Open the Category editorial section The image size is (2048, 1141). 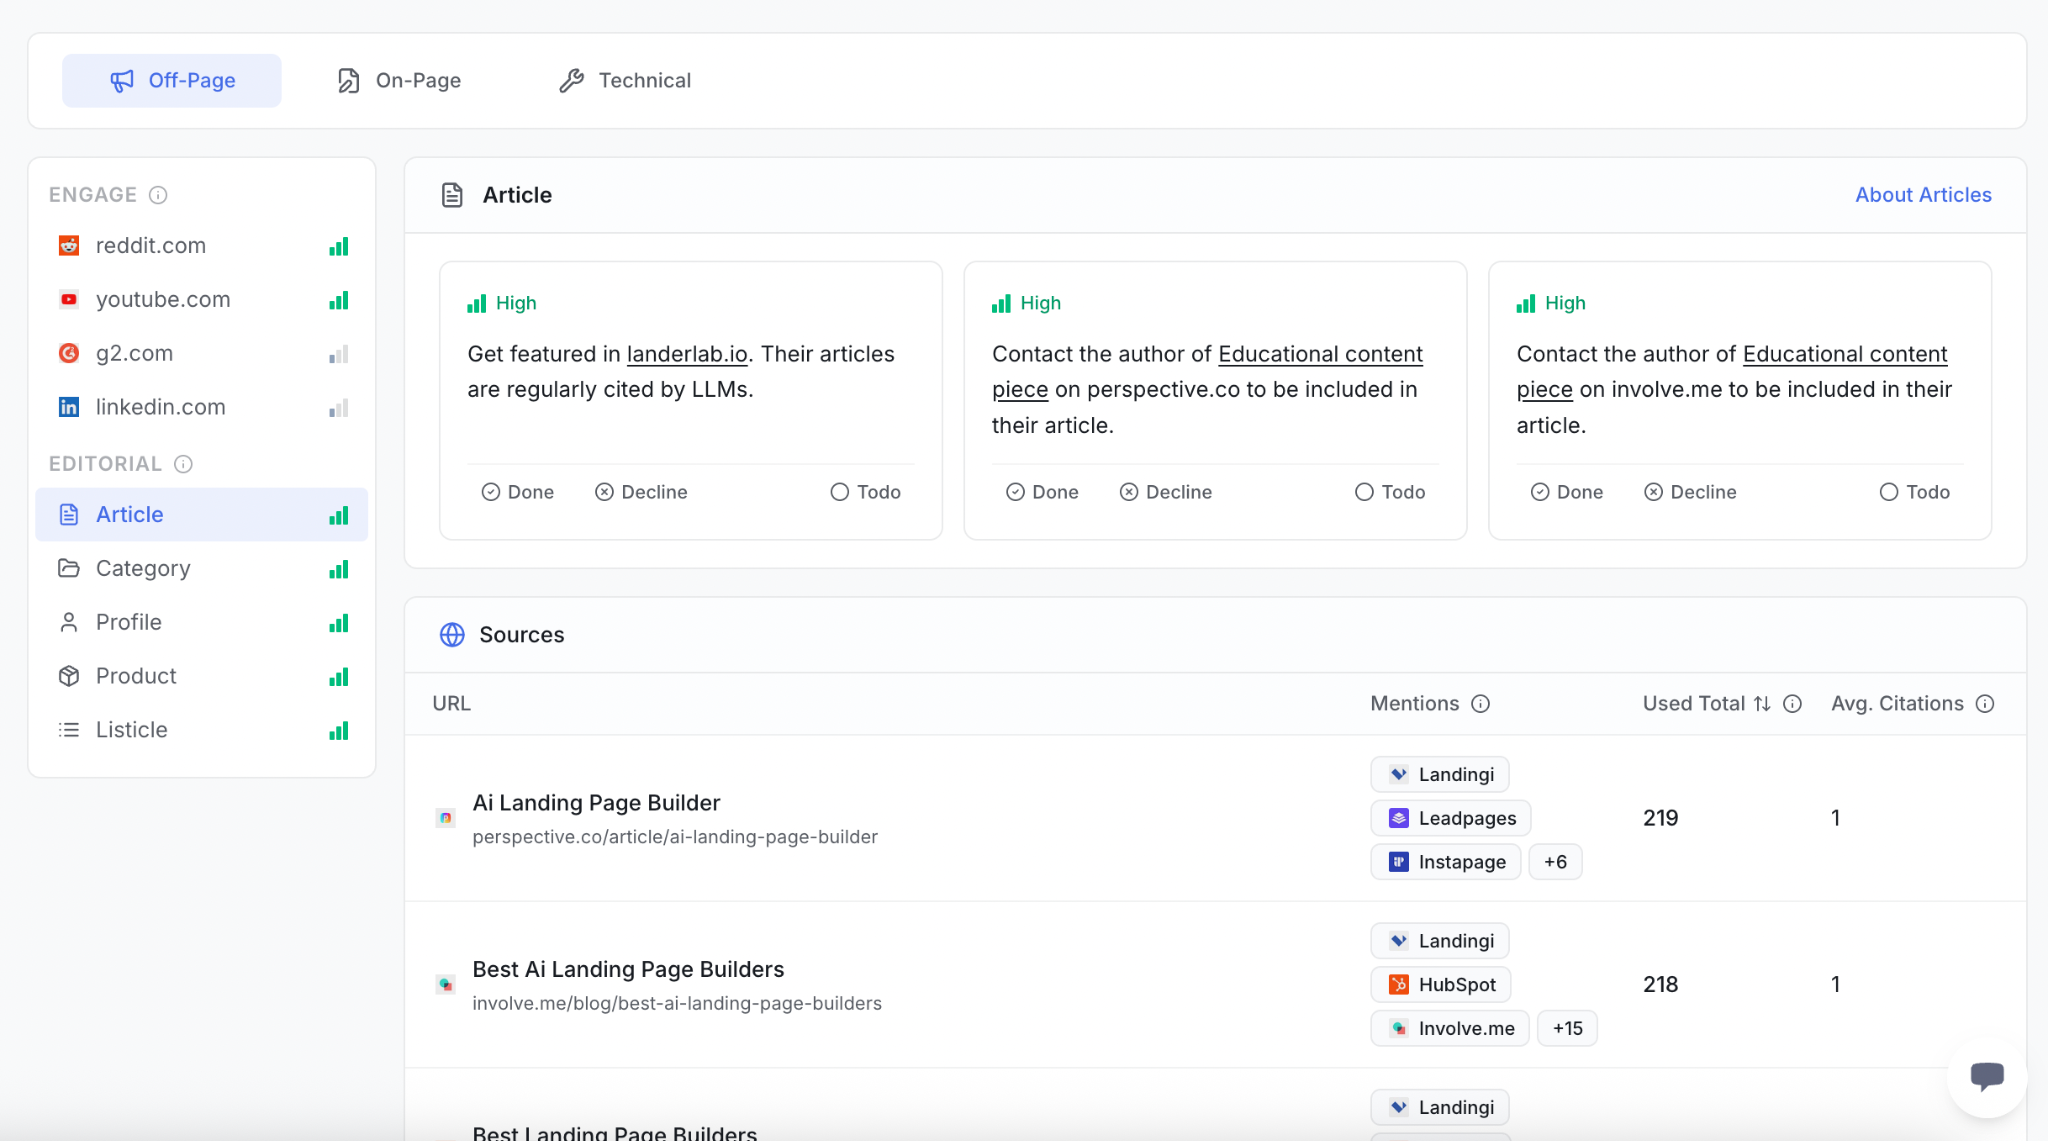pos(202,568)
